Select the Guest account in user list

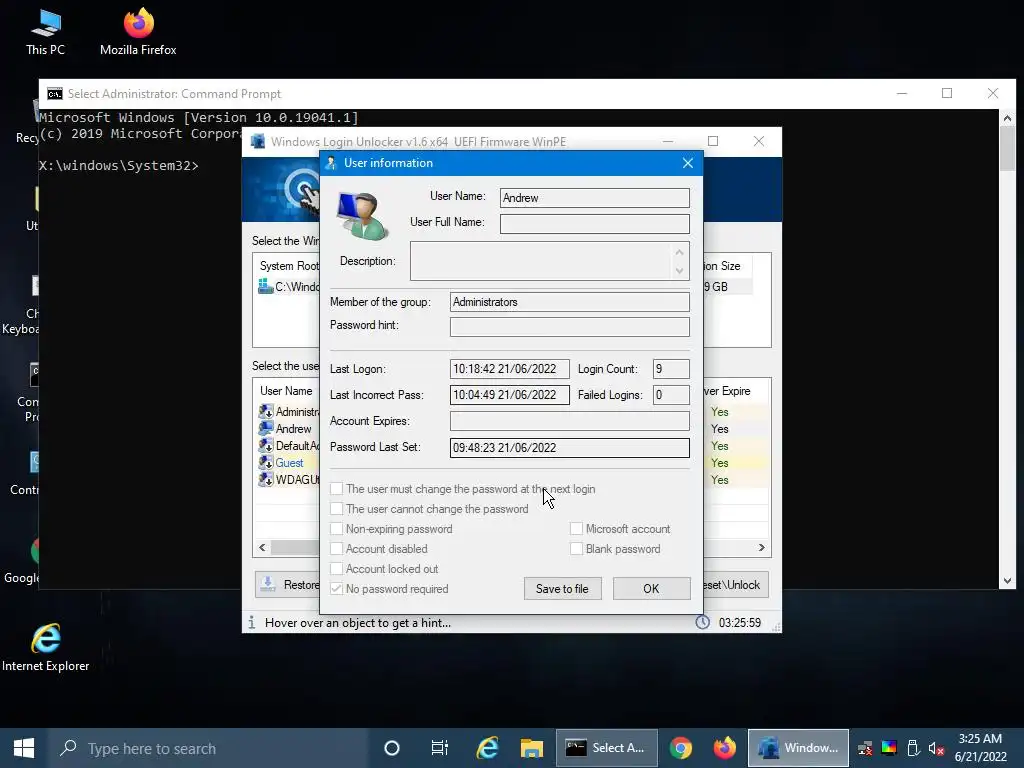point(289,462)
